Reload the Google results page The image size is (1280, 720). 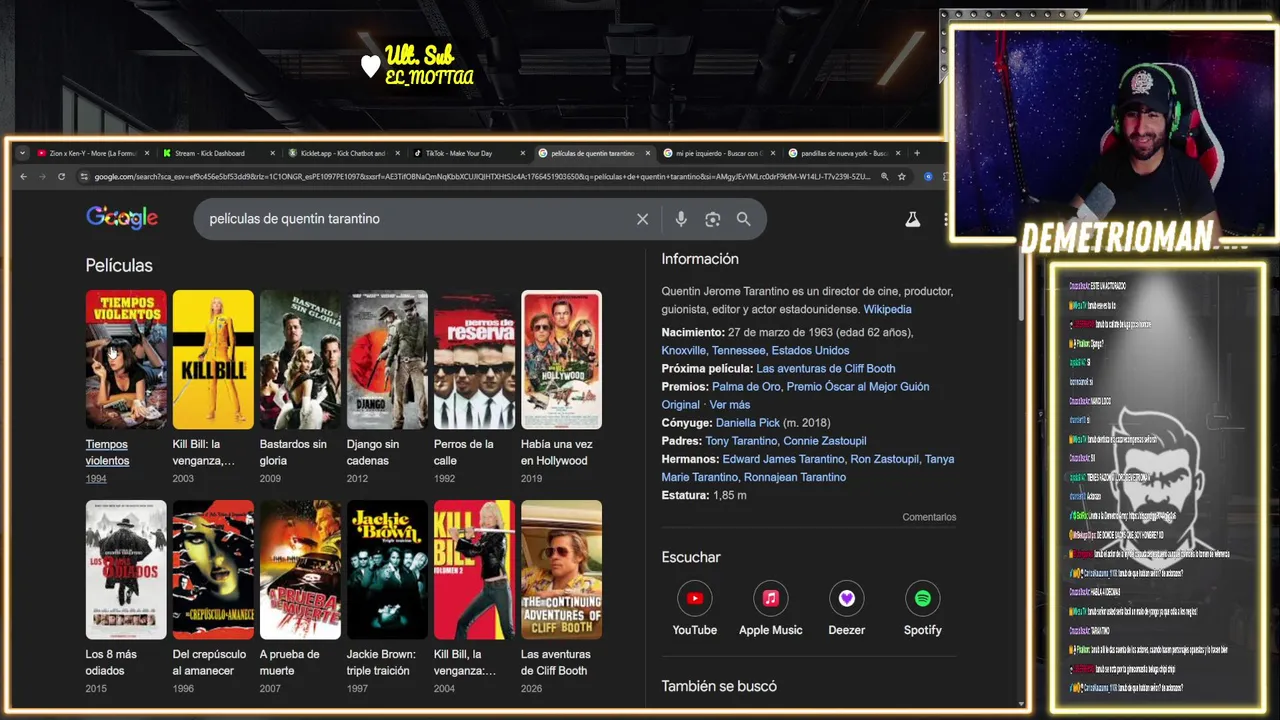[61, 176]
